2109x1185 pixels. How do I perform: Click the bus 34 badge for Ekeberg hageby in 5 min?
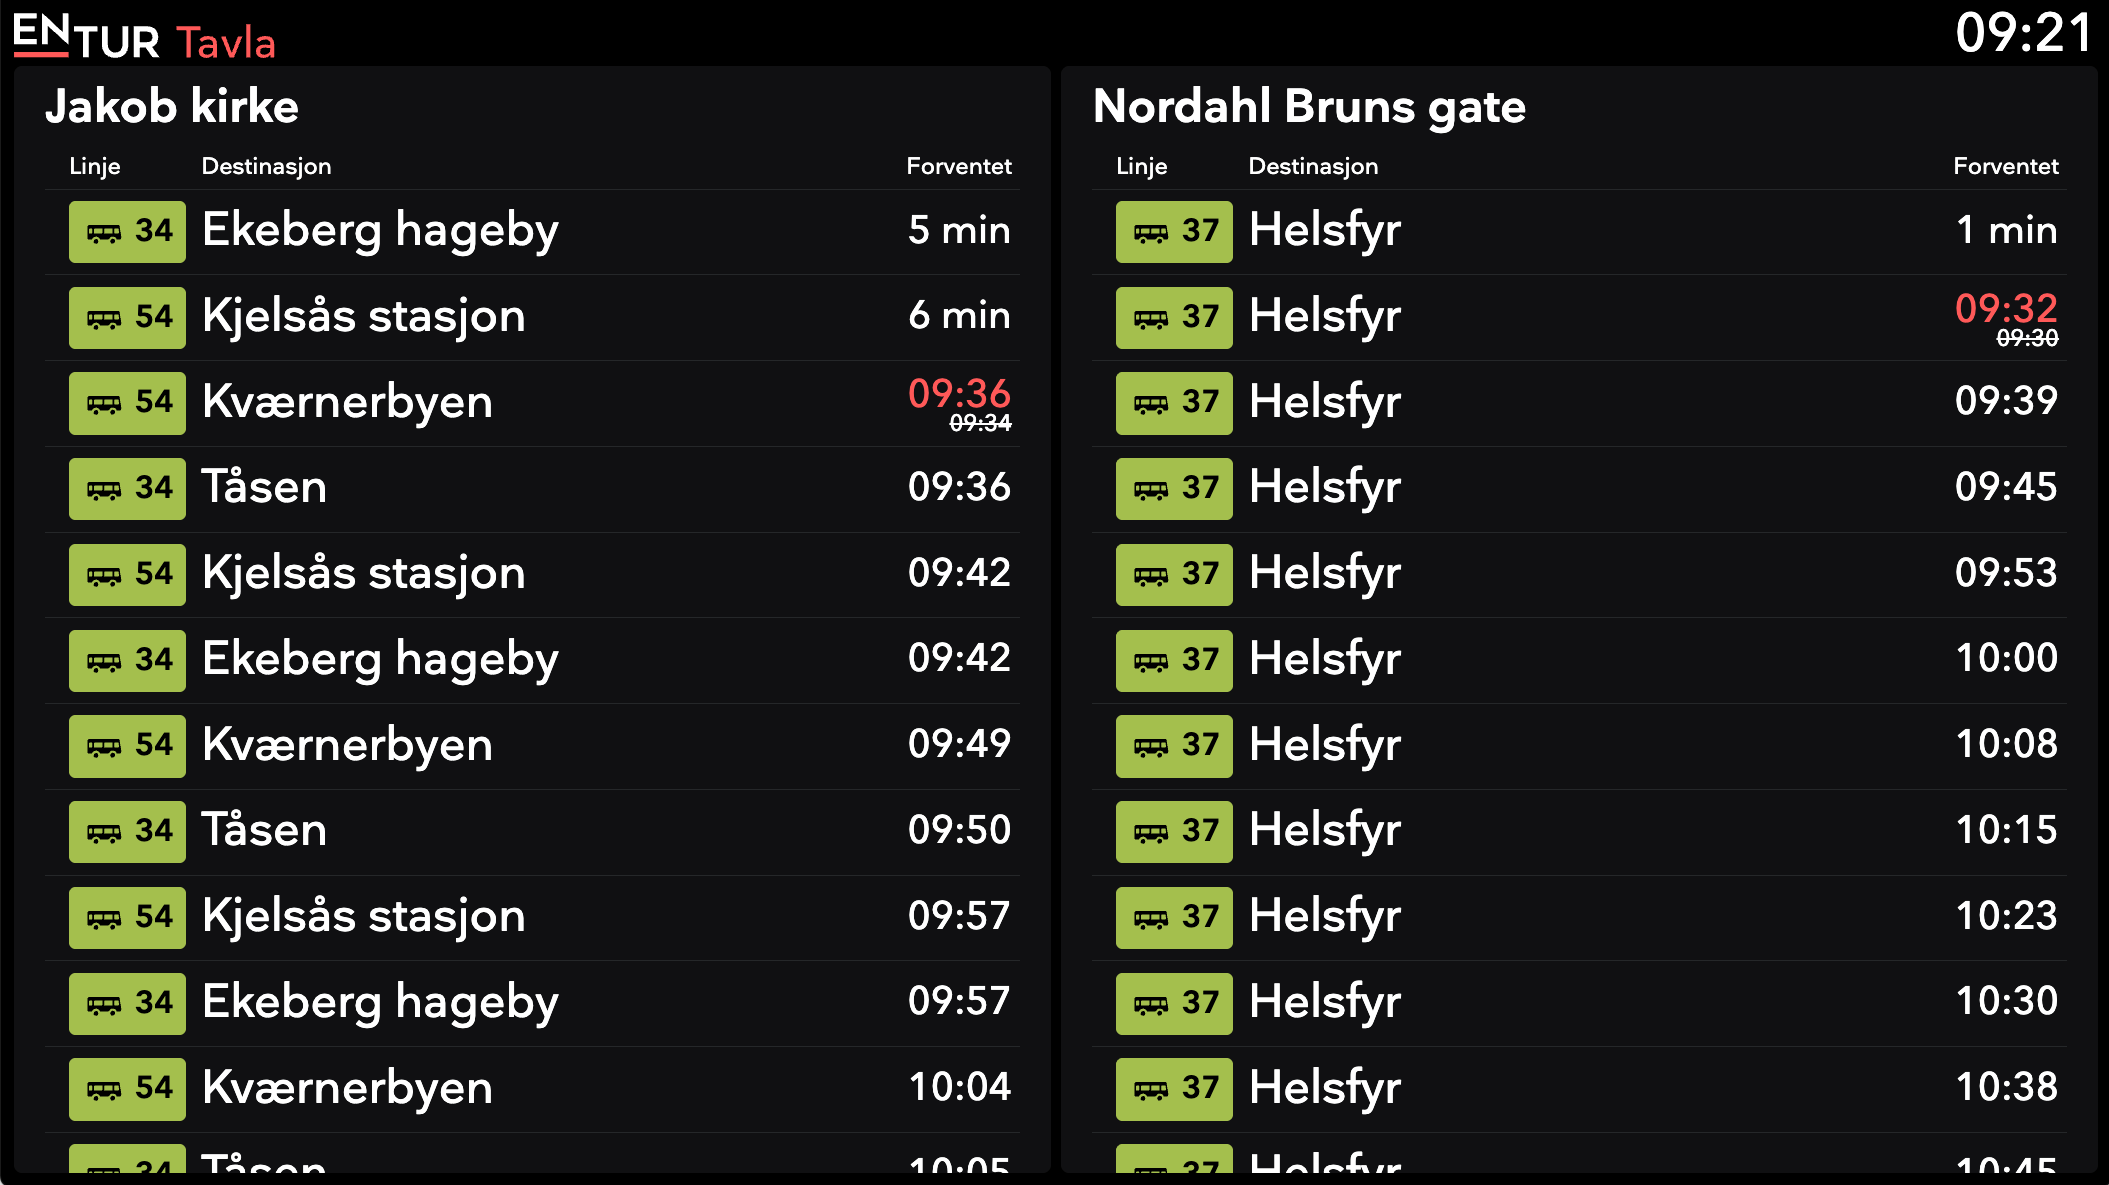(x=127, y=232)
